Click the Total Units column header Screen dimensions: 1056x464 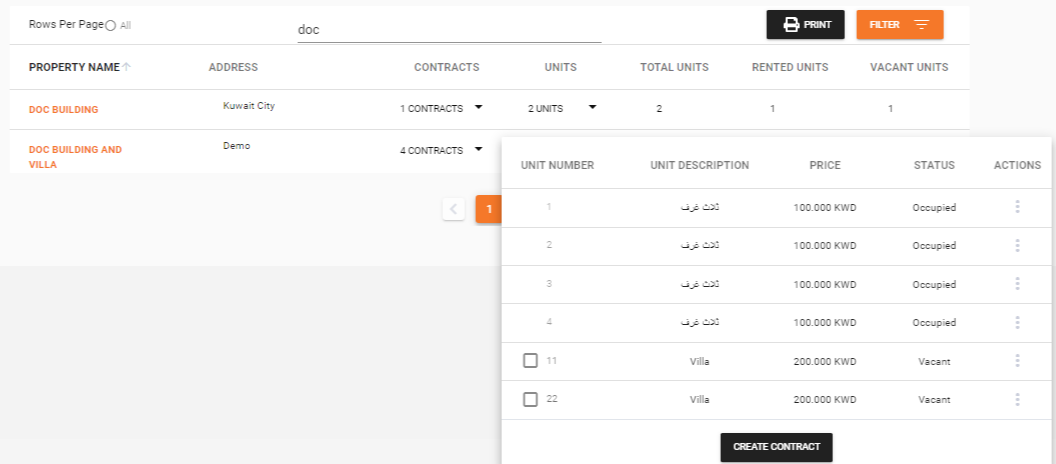(674, 68)
